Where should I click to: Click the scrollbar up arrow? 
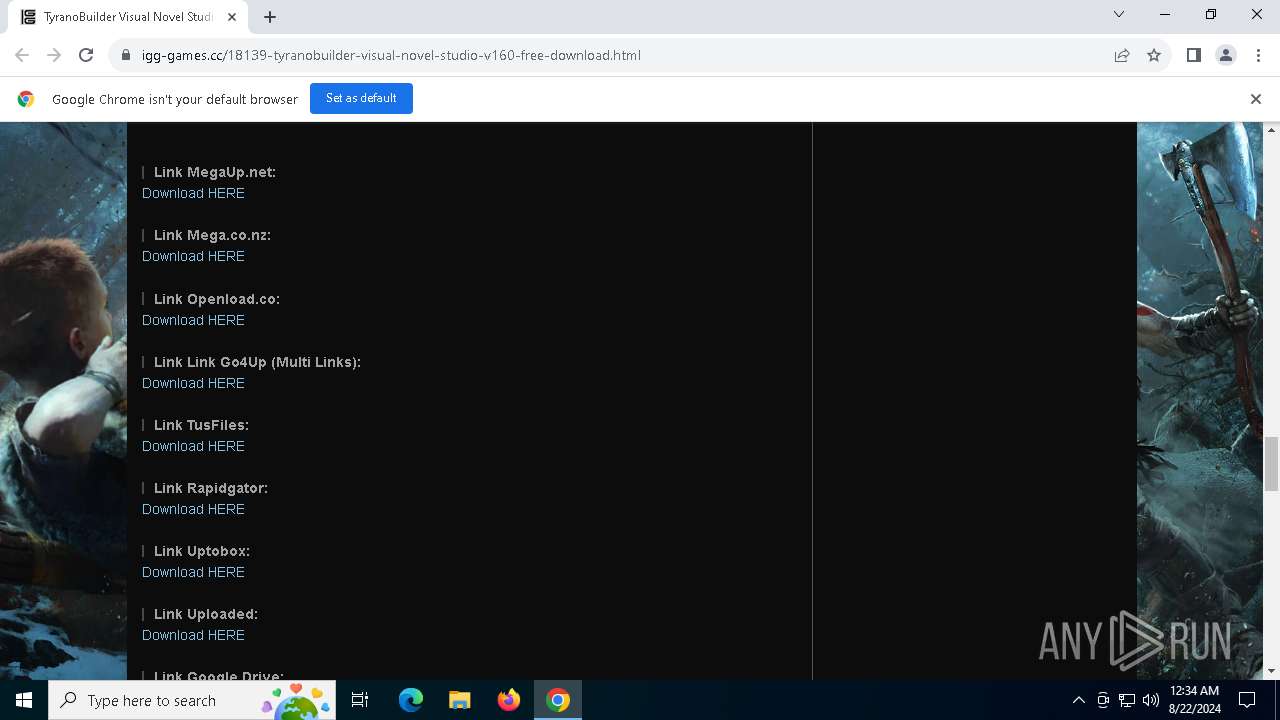[1271, 130]
